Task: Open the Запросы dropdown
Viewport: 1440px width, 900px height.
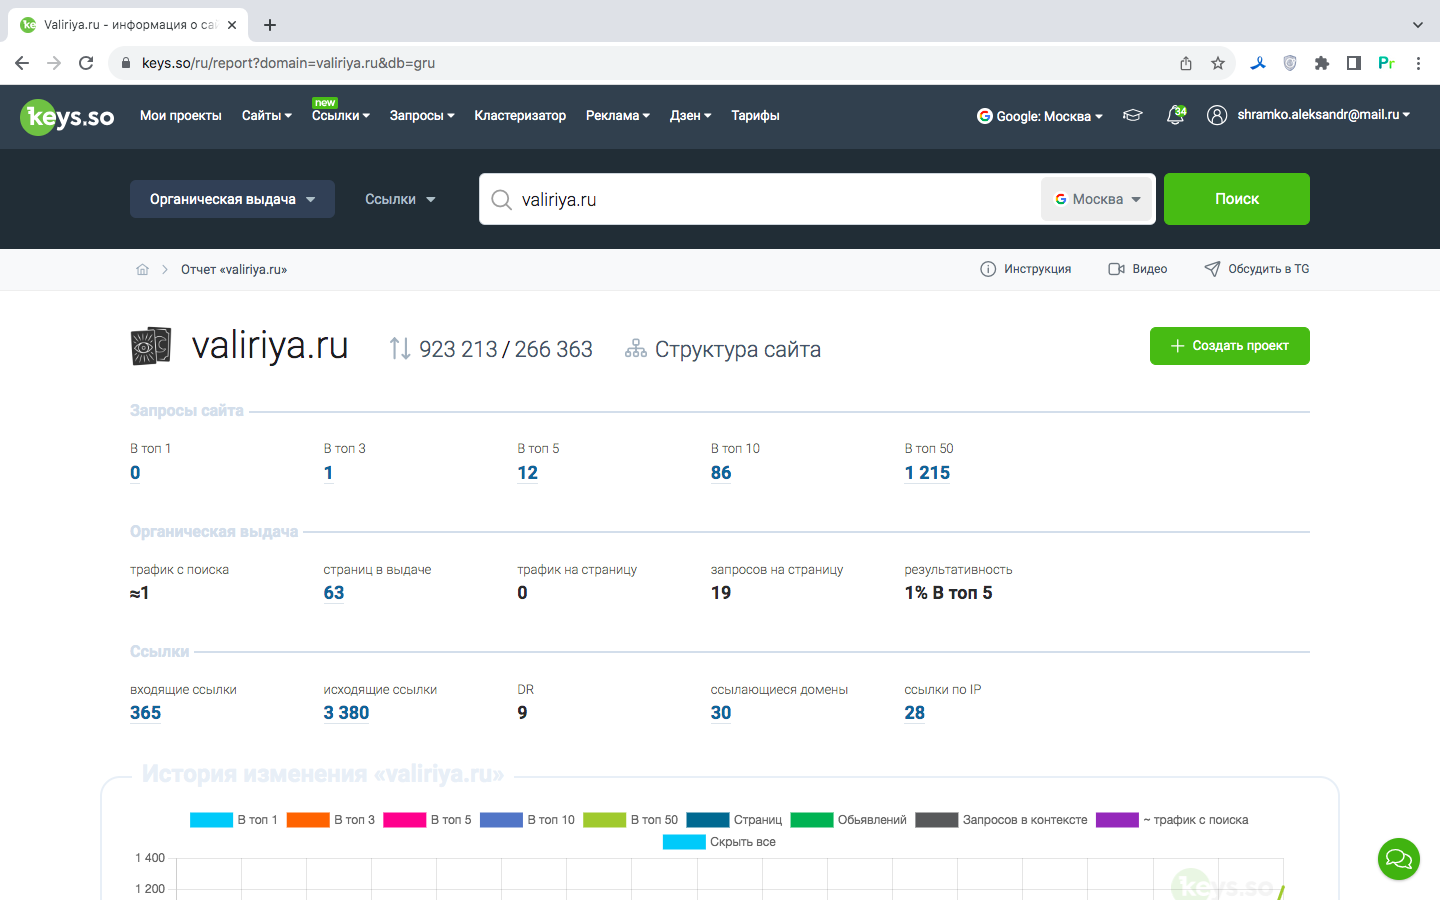Action: pos(422,116)
